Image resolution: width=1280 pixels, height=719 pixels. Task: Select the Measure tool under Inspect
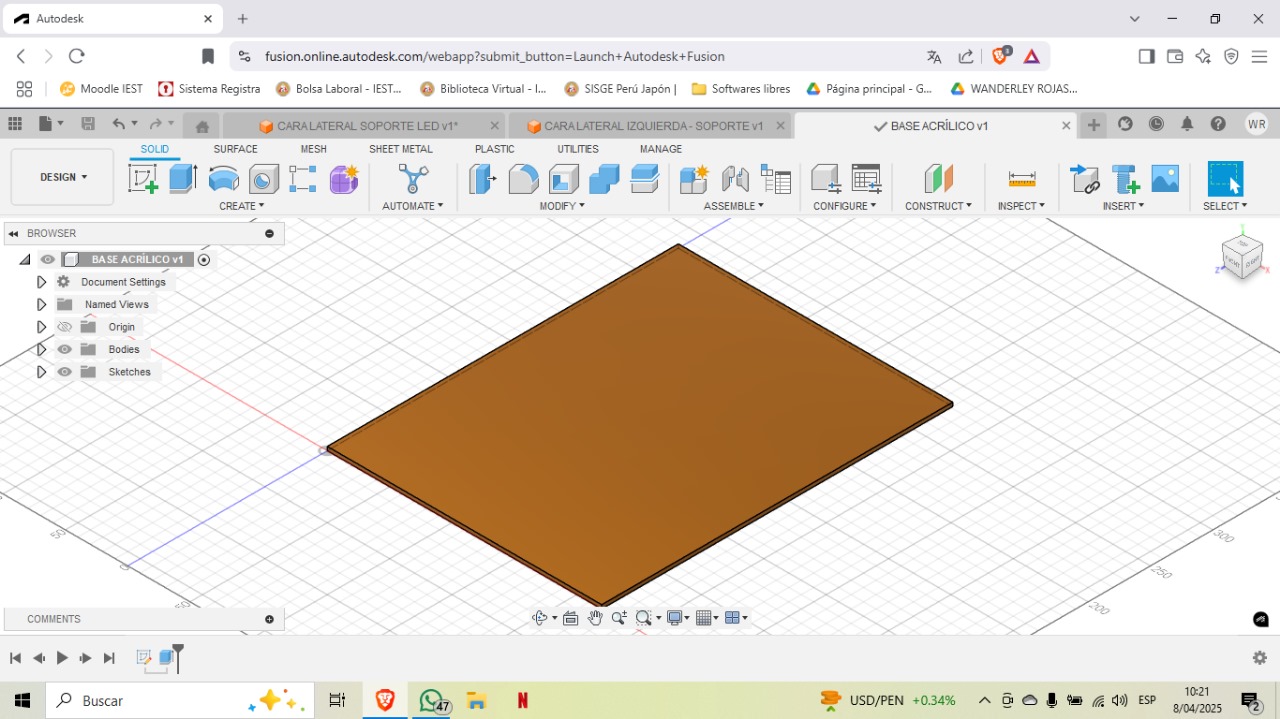pyautogui.click(x=1021, y=179)
